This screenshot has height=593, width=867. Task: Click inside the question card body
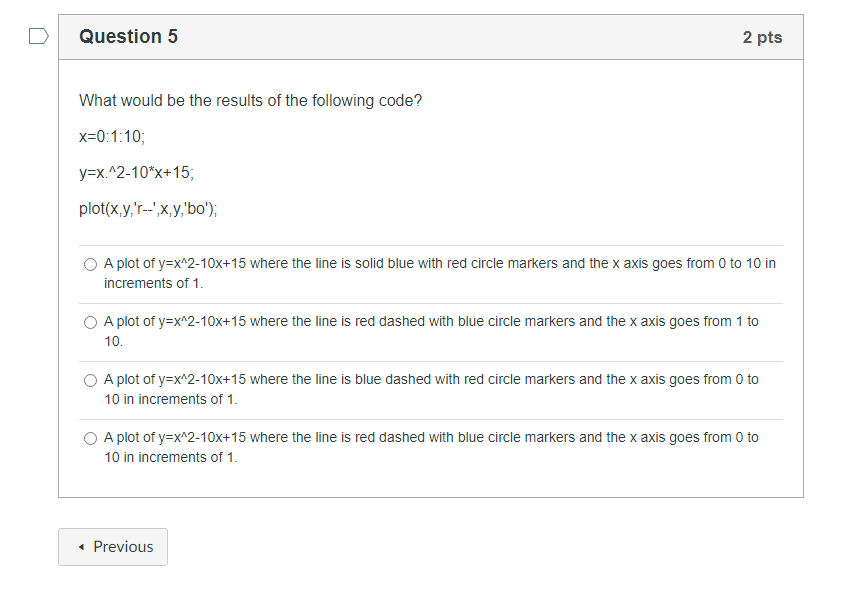click(x=430, y=230)
